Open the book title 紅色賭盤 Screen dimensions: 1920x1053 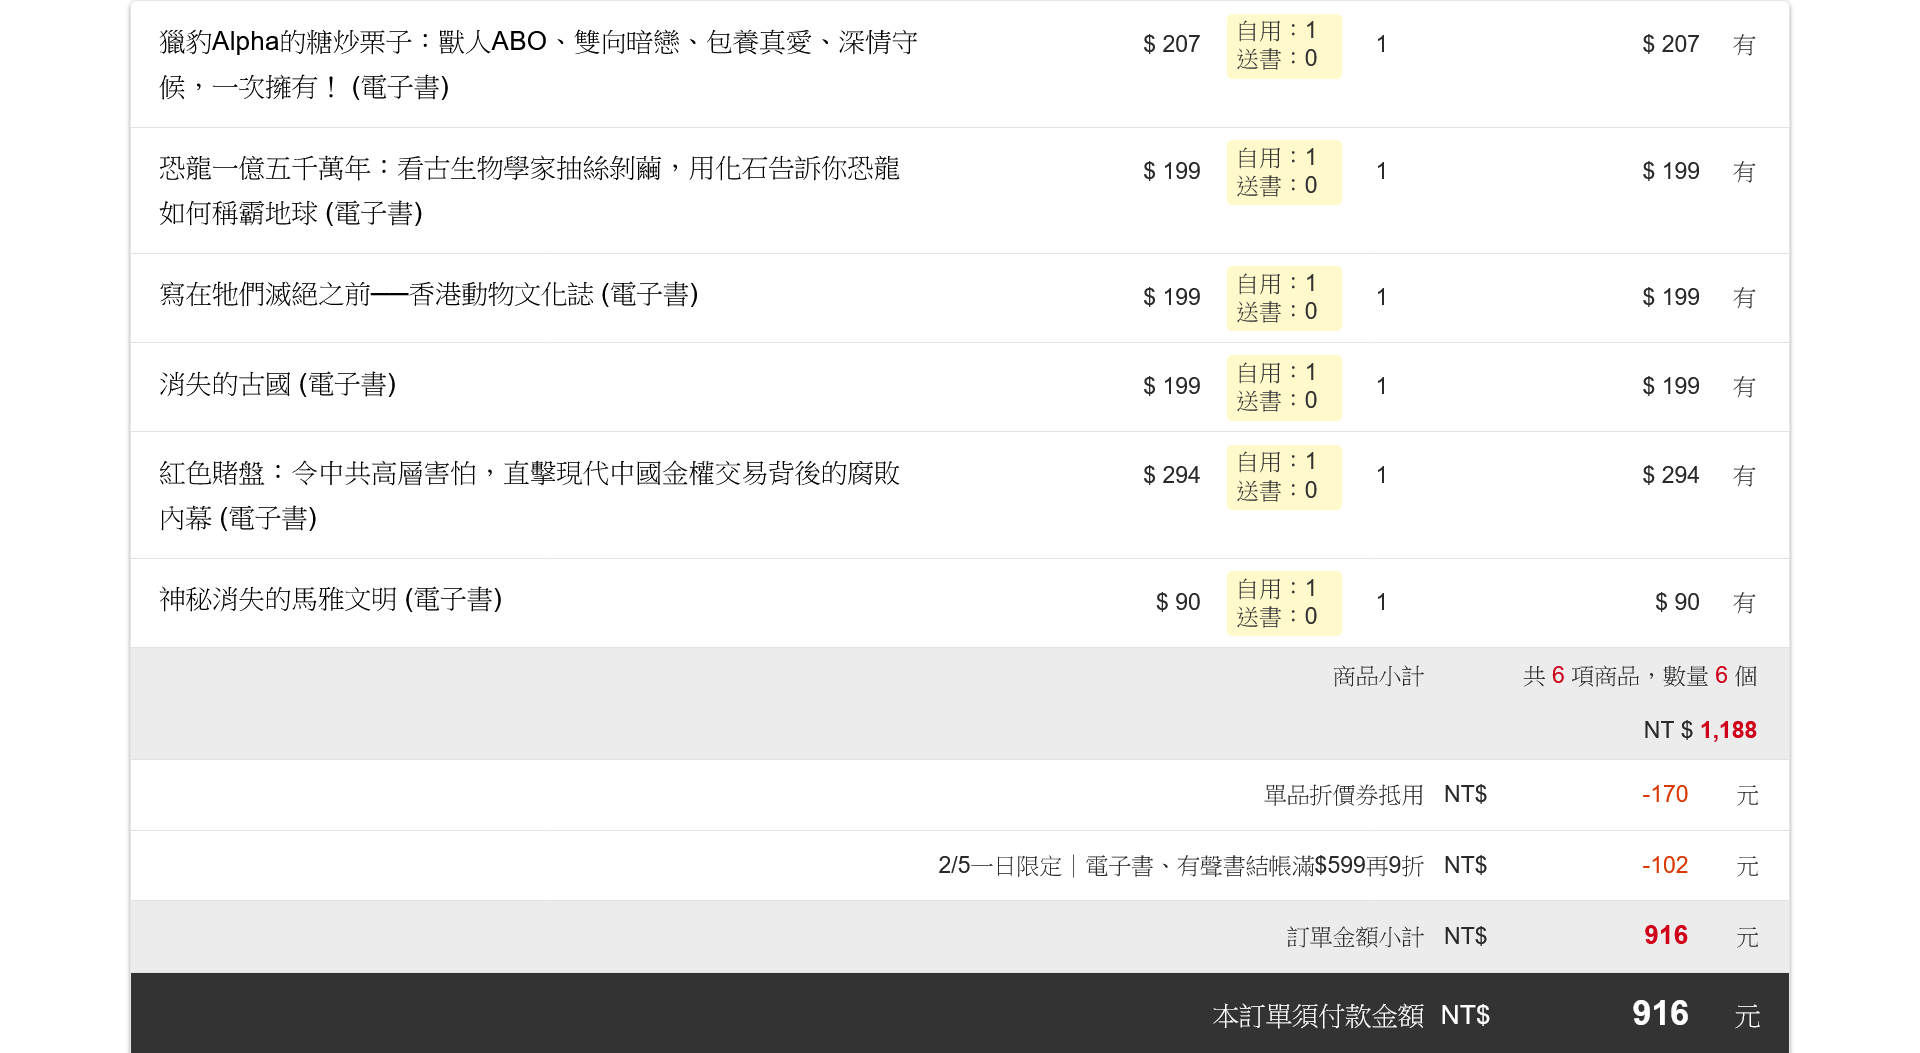point(529,496)
